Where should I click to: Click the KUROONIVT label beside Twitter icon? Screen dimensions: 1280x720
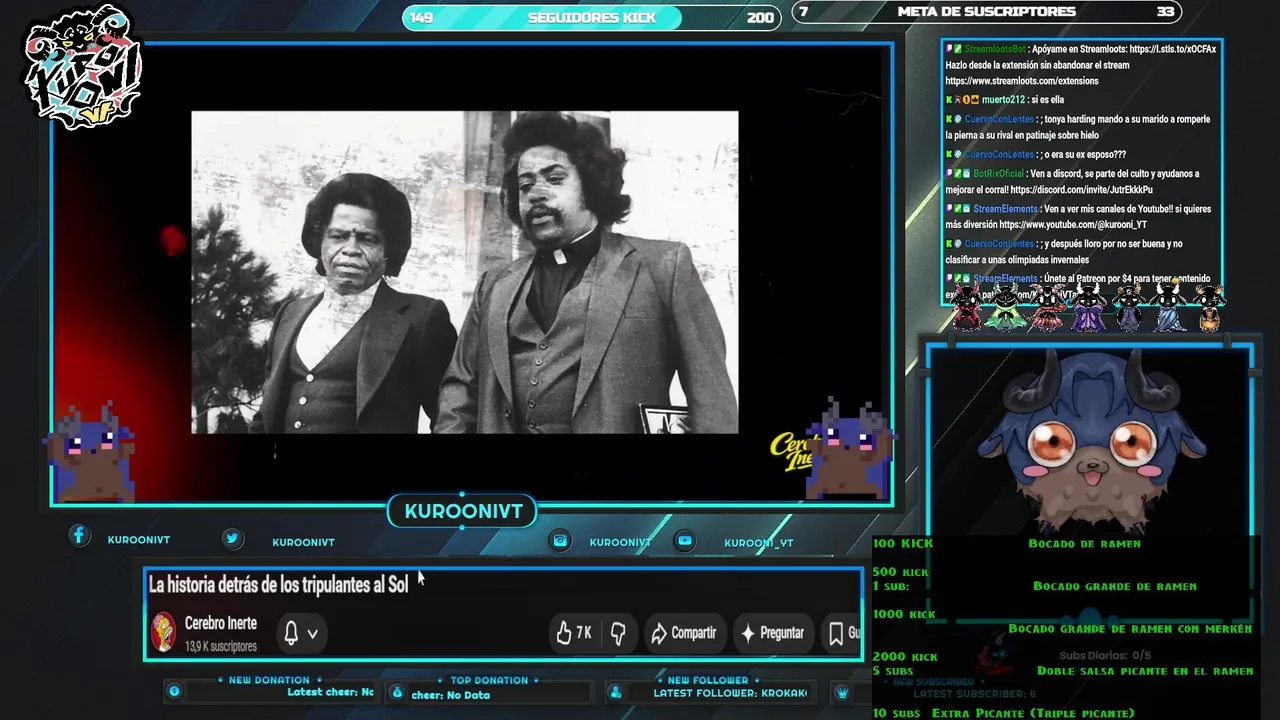(303, 542)
